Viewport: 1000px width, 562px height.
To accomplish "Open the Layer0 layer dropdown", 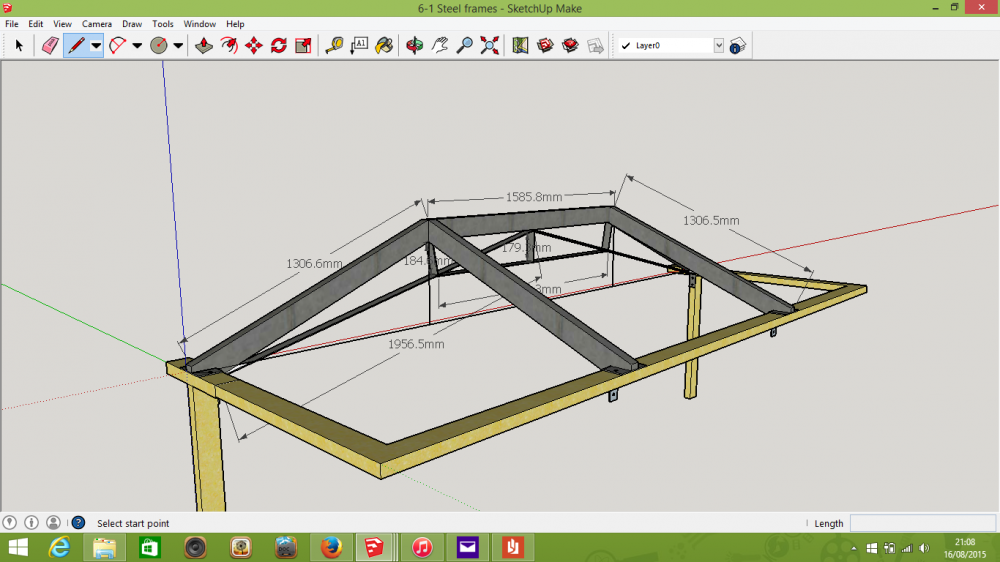I will pyautogui.click(x=719, y=45).
